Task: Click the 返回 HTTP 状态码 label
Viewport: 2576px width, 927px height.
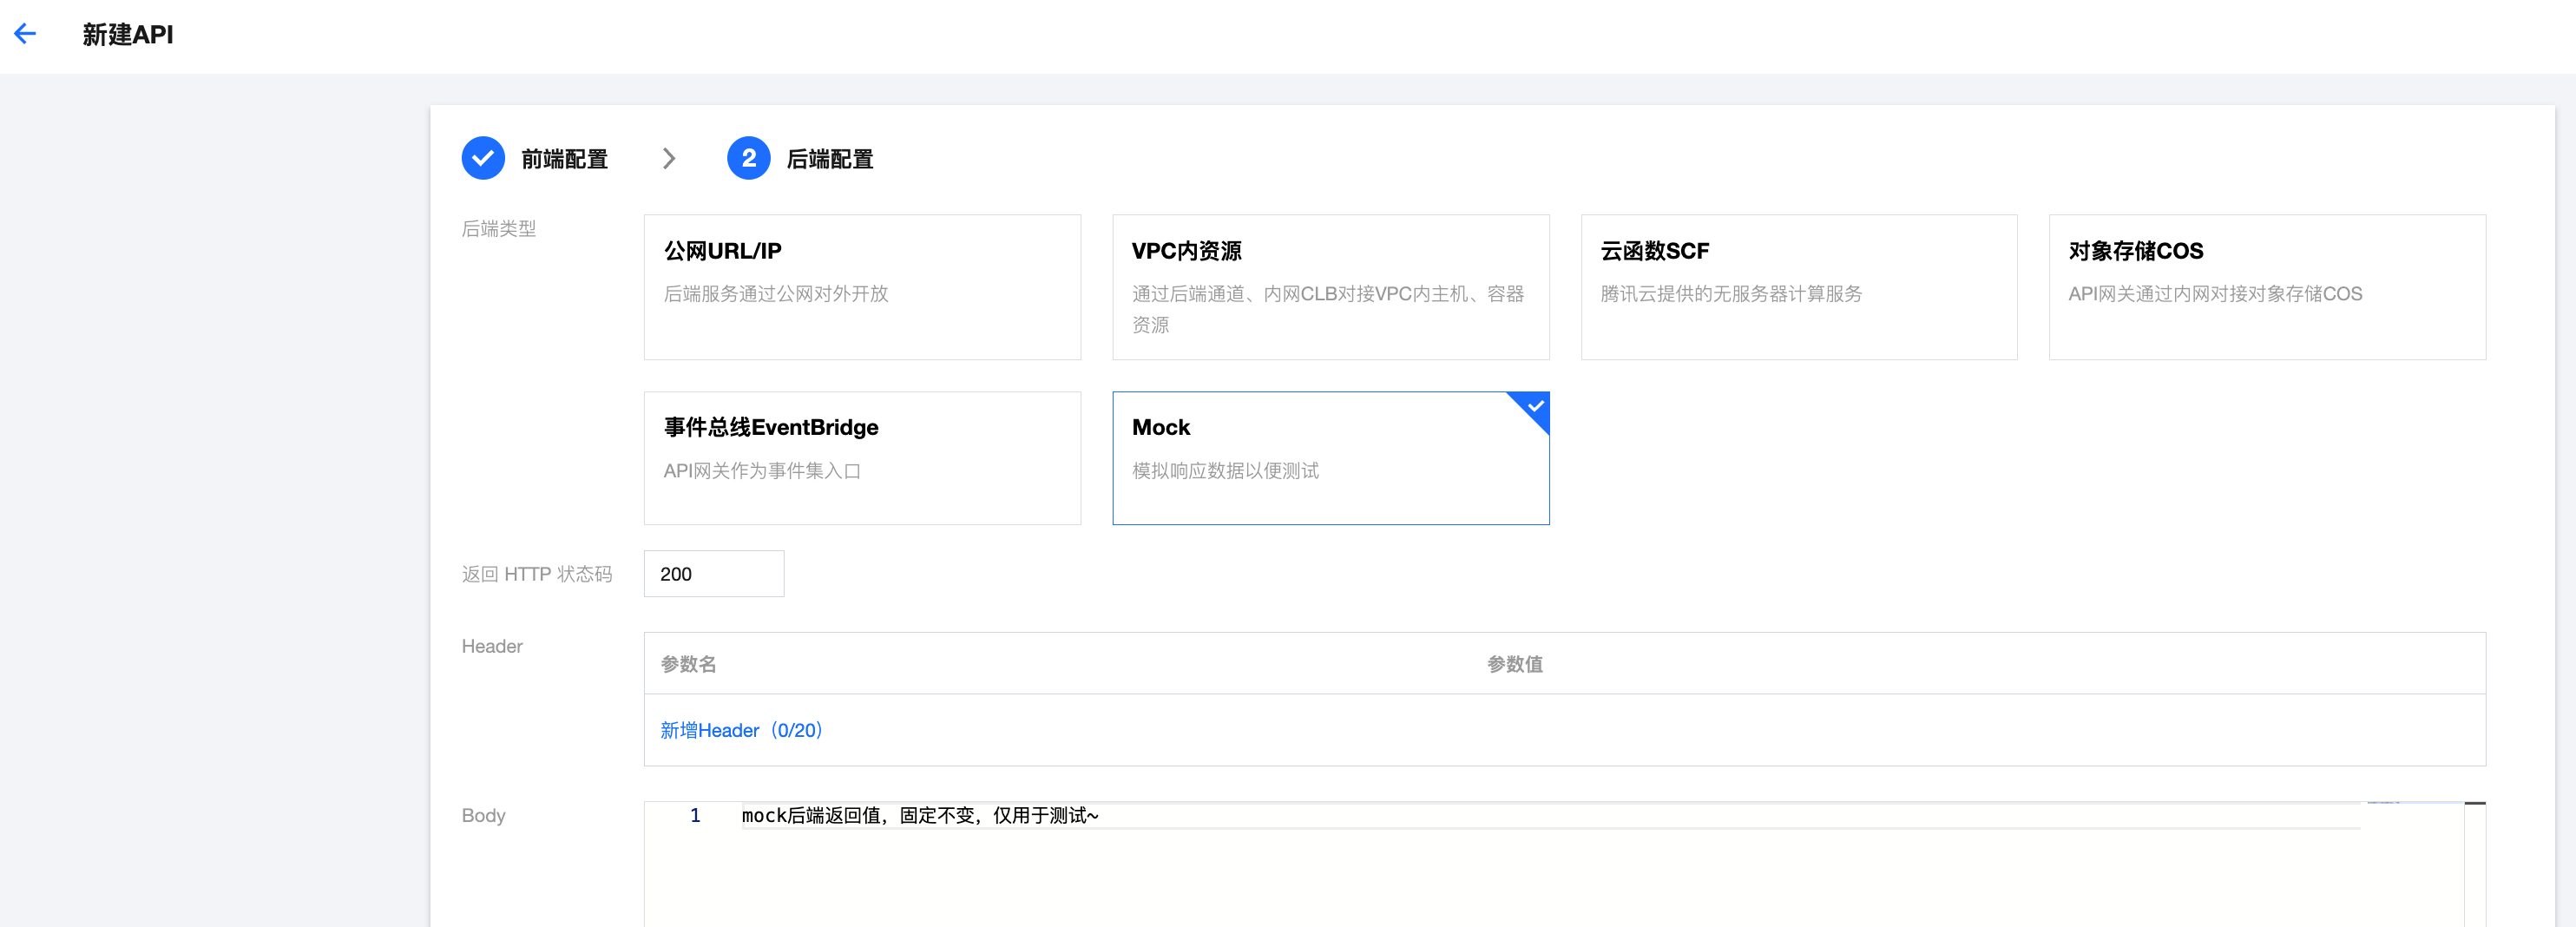Action: click(537, 574)
